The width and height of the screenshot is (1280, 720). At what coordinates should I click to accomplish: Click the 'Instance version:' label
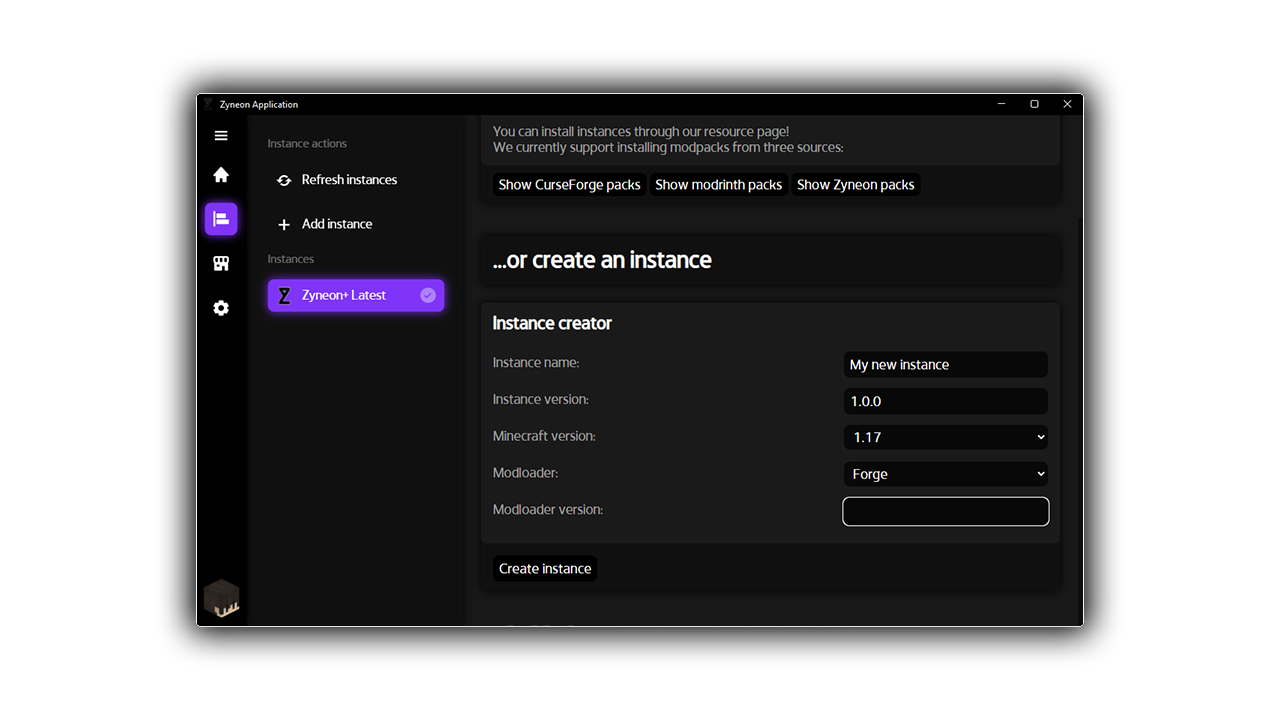pyautogui.click(x=541, y=399)
